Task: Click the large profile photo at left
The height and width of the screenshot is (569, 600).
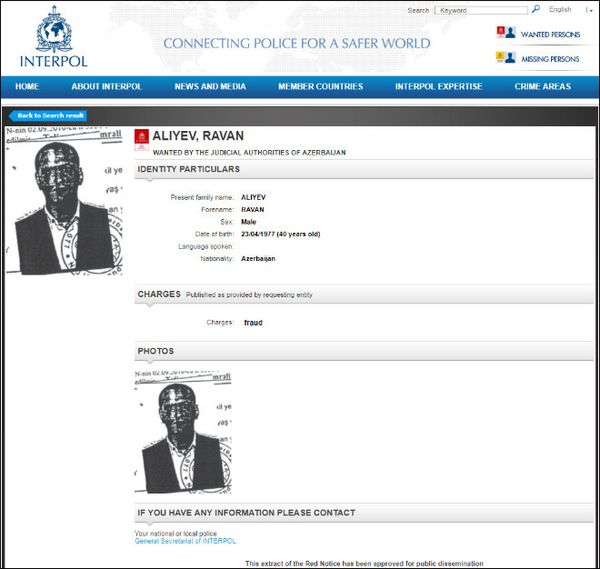Action: [64, 201]
